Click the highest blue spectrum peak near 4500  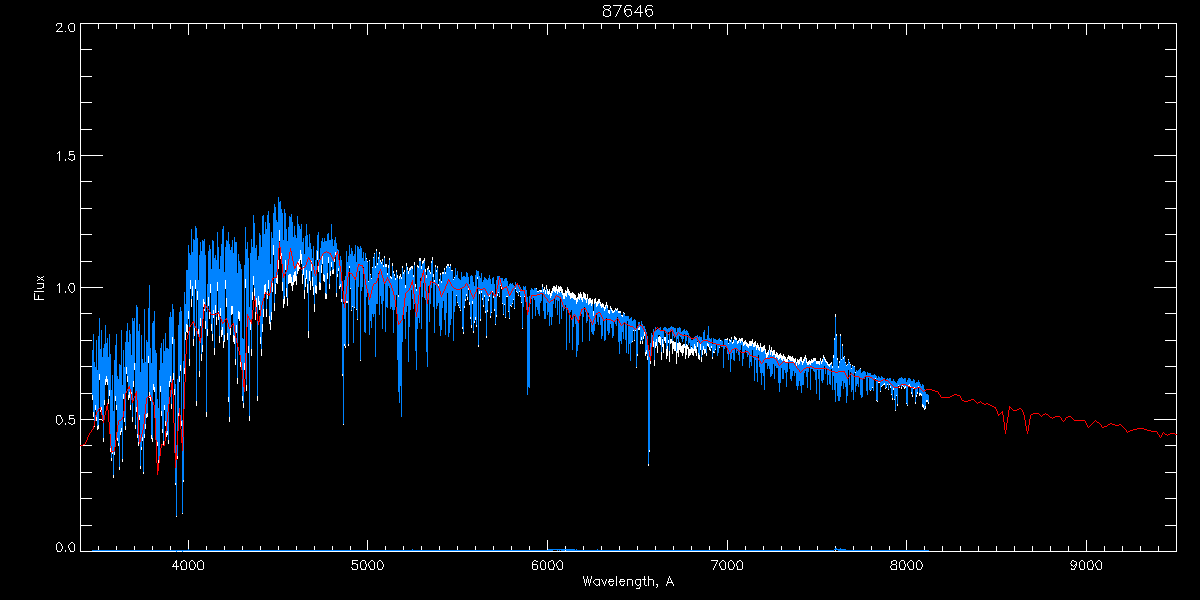coord(278,200)
